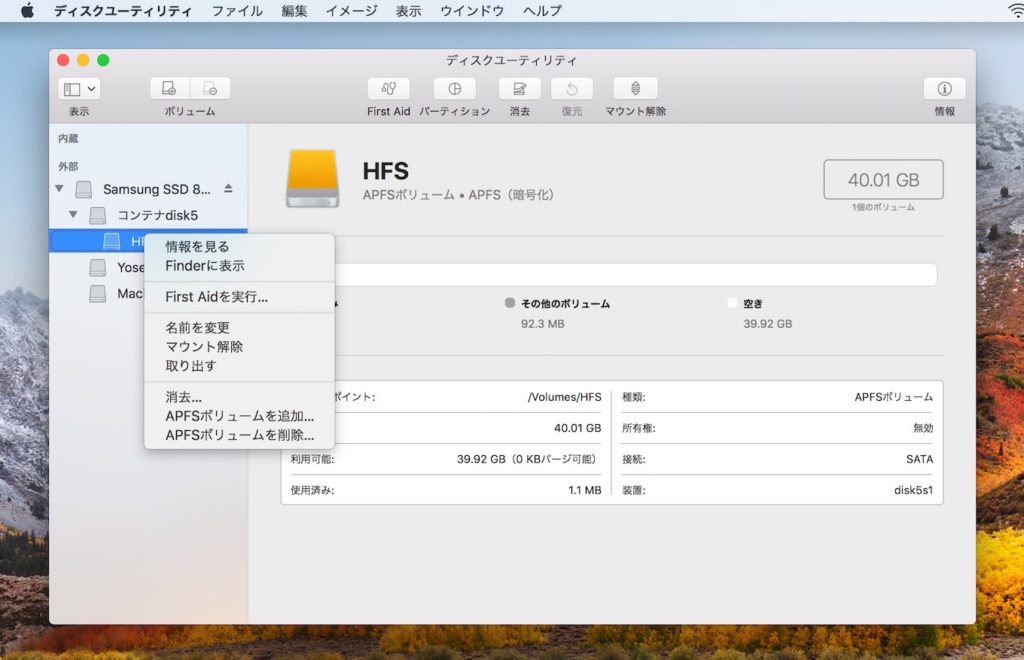Eject Samsung SSD with the sidebar eject icon

(227, 188)
